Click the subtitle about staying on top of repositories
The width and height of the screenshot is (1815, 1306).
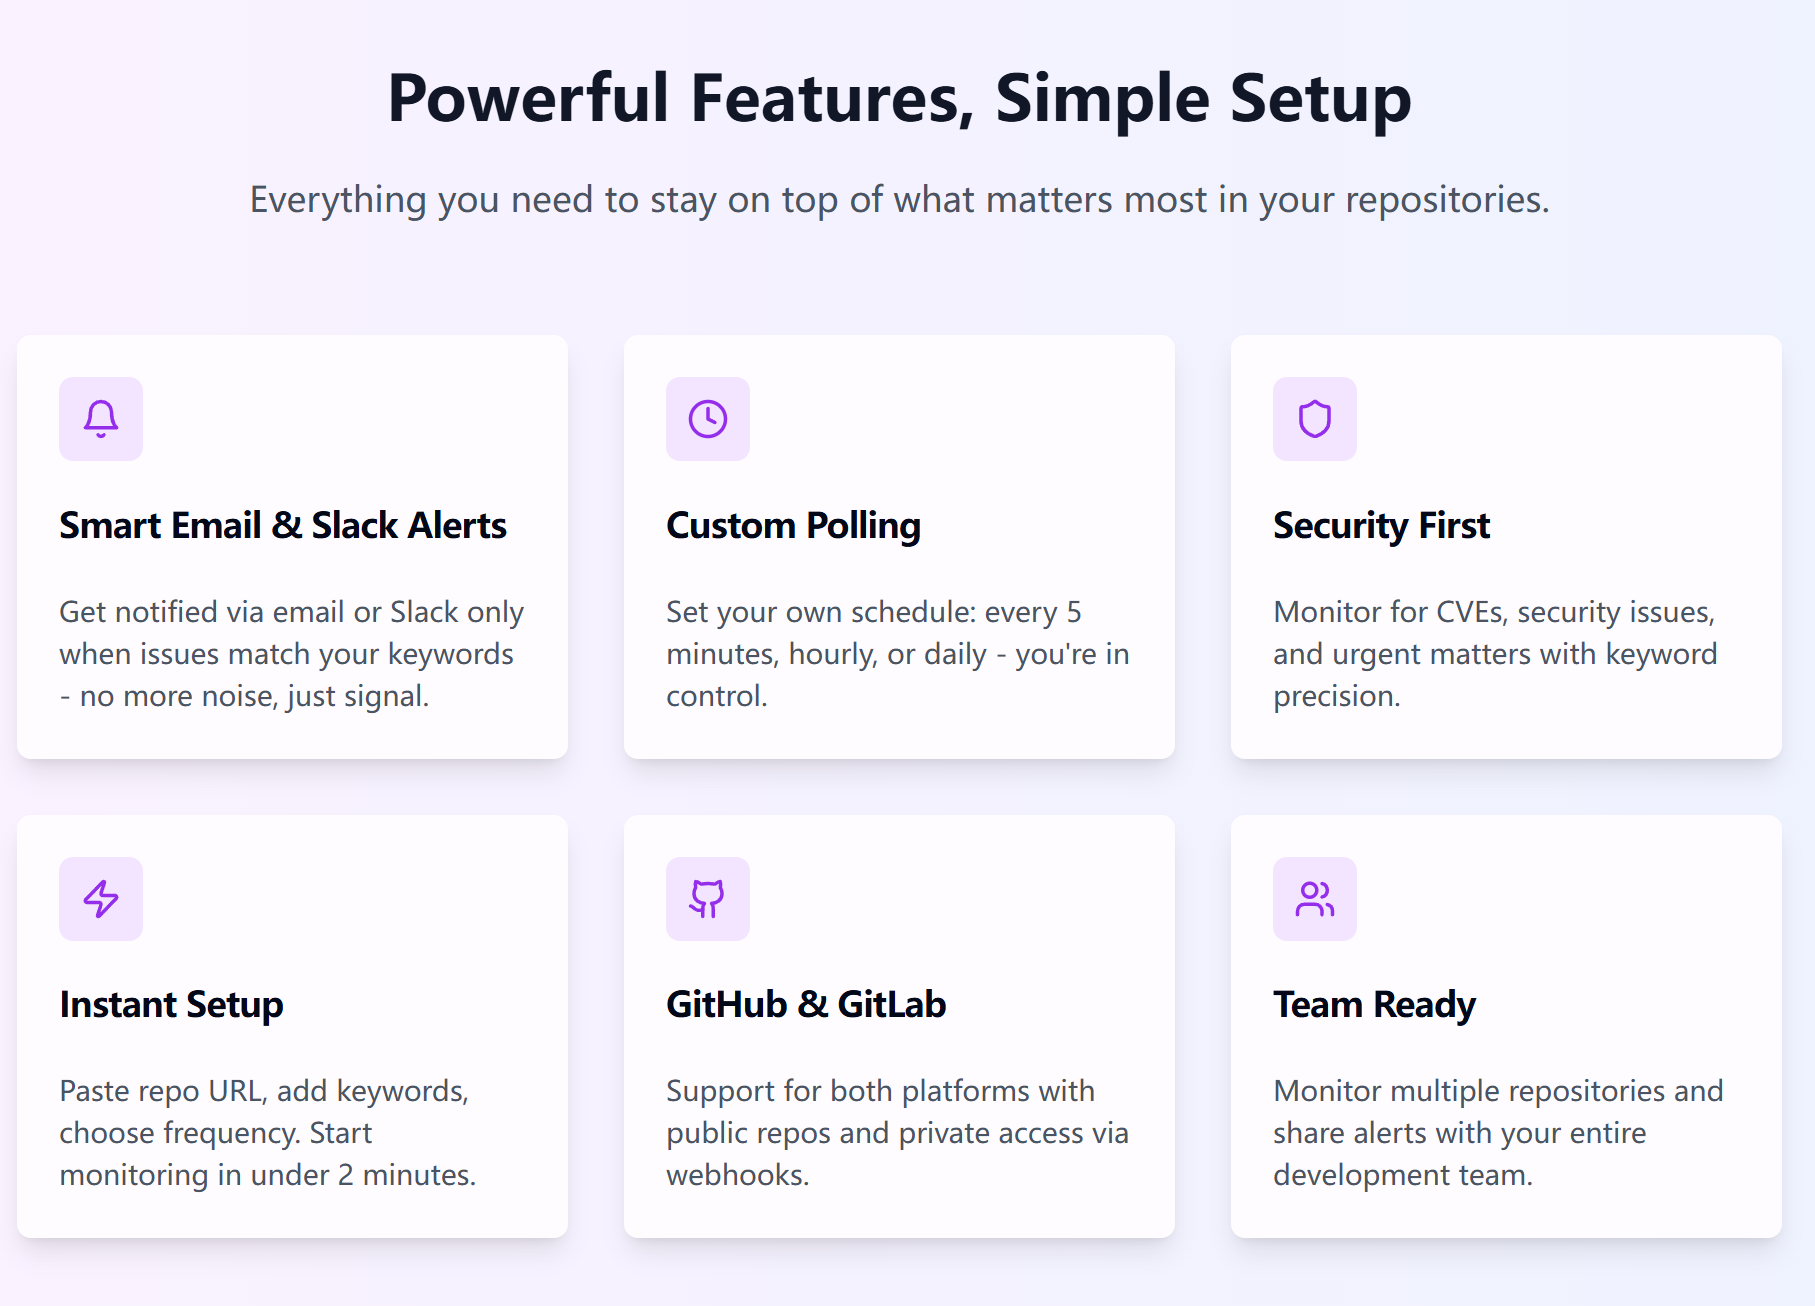(900, 200)
